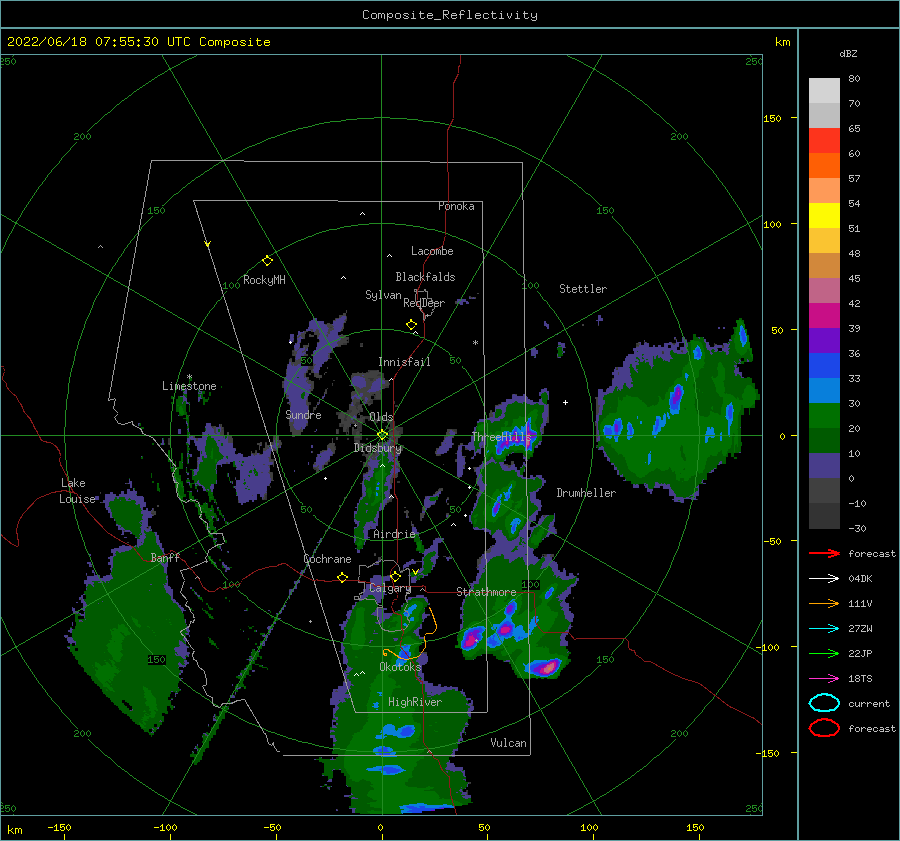The image size is (900, 841).
Task: Pick the bright green 20–30 dBZ swatch
Action: [x=824, y=416]
